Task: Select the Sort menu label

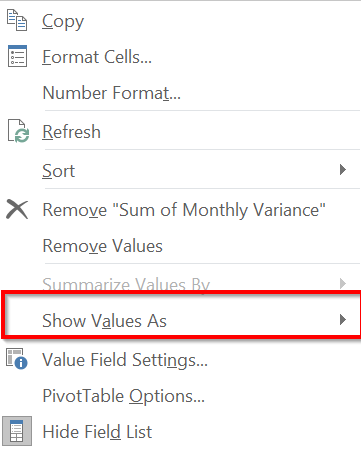Action: tap(59, 171)
